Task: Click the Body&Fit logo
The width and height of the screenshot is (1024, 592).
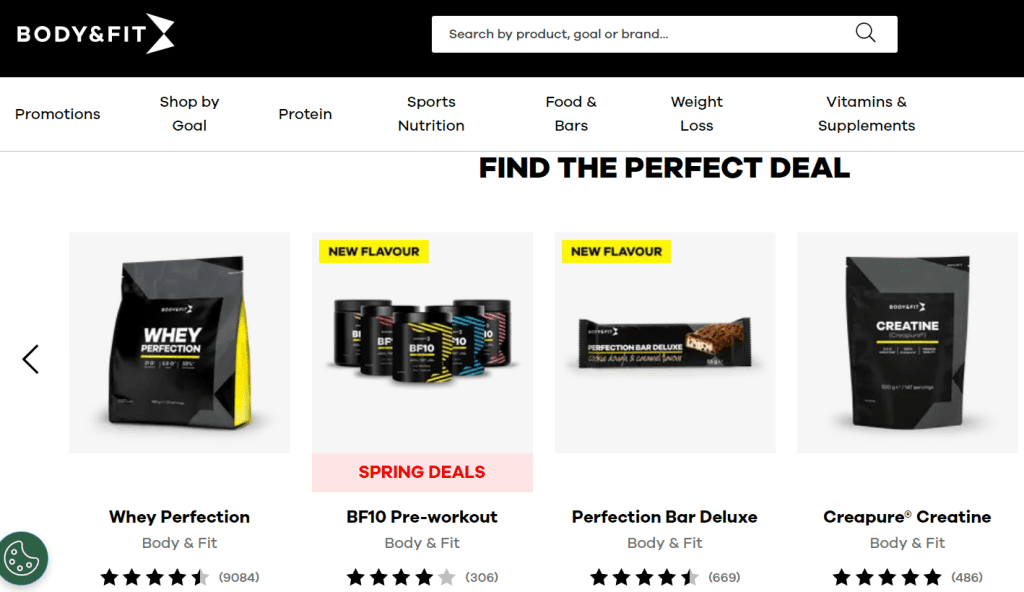Action: pyautogui.click(x=95, y=33)
